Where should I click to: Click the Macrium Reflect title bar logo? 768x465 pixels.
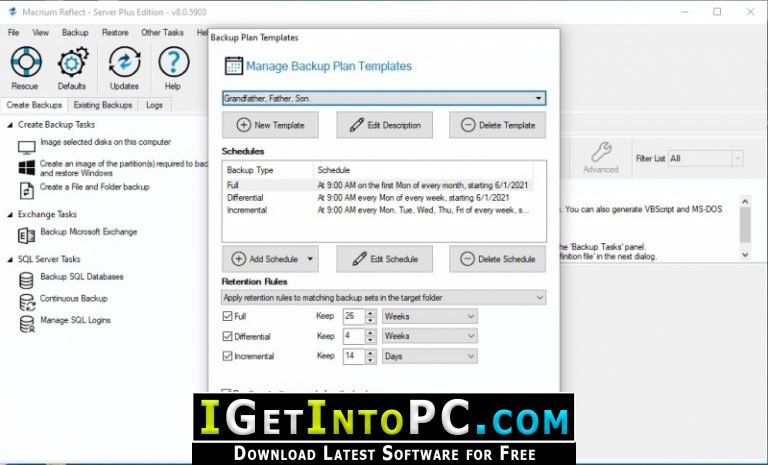coord(13,12)
